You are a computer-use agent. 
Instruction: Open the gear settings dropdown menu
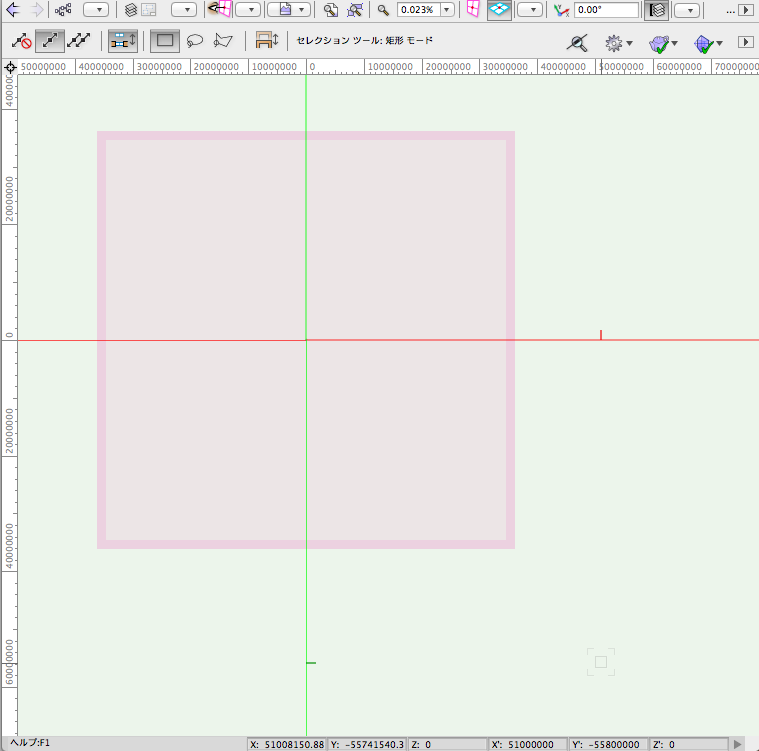click(619, 43)
